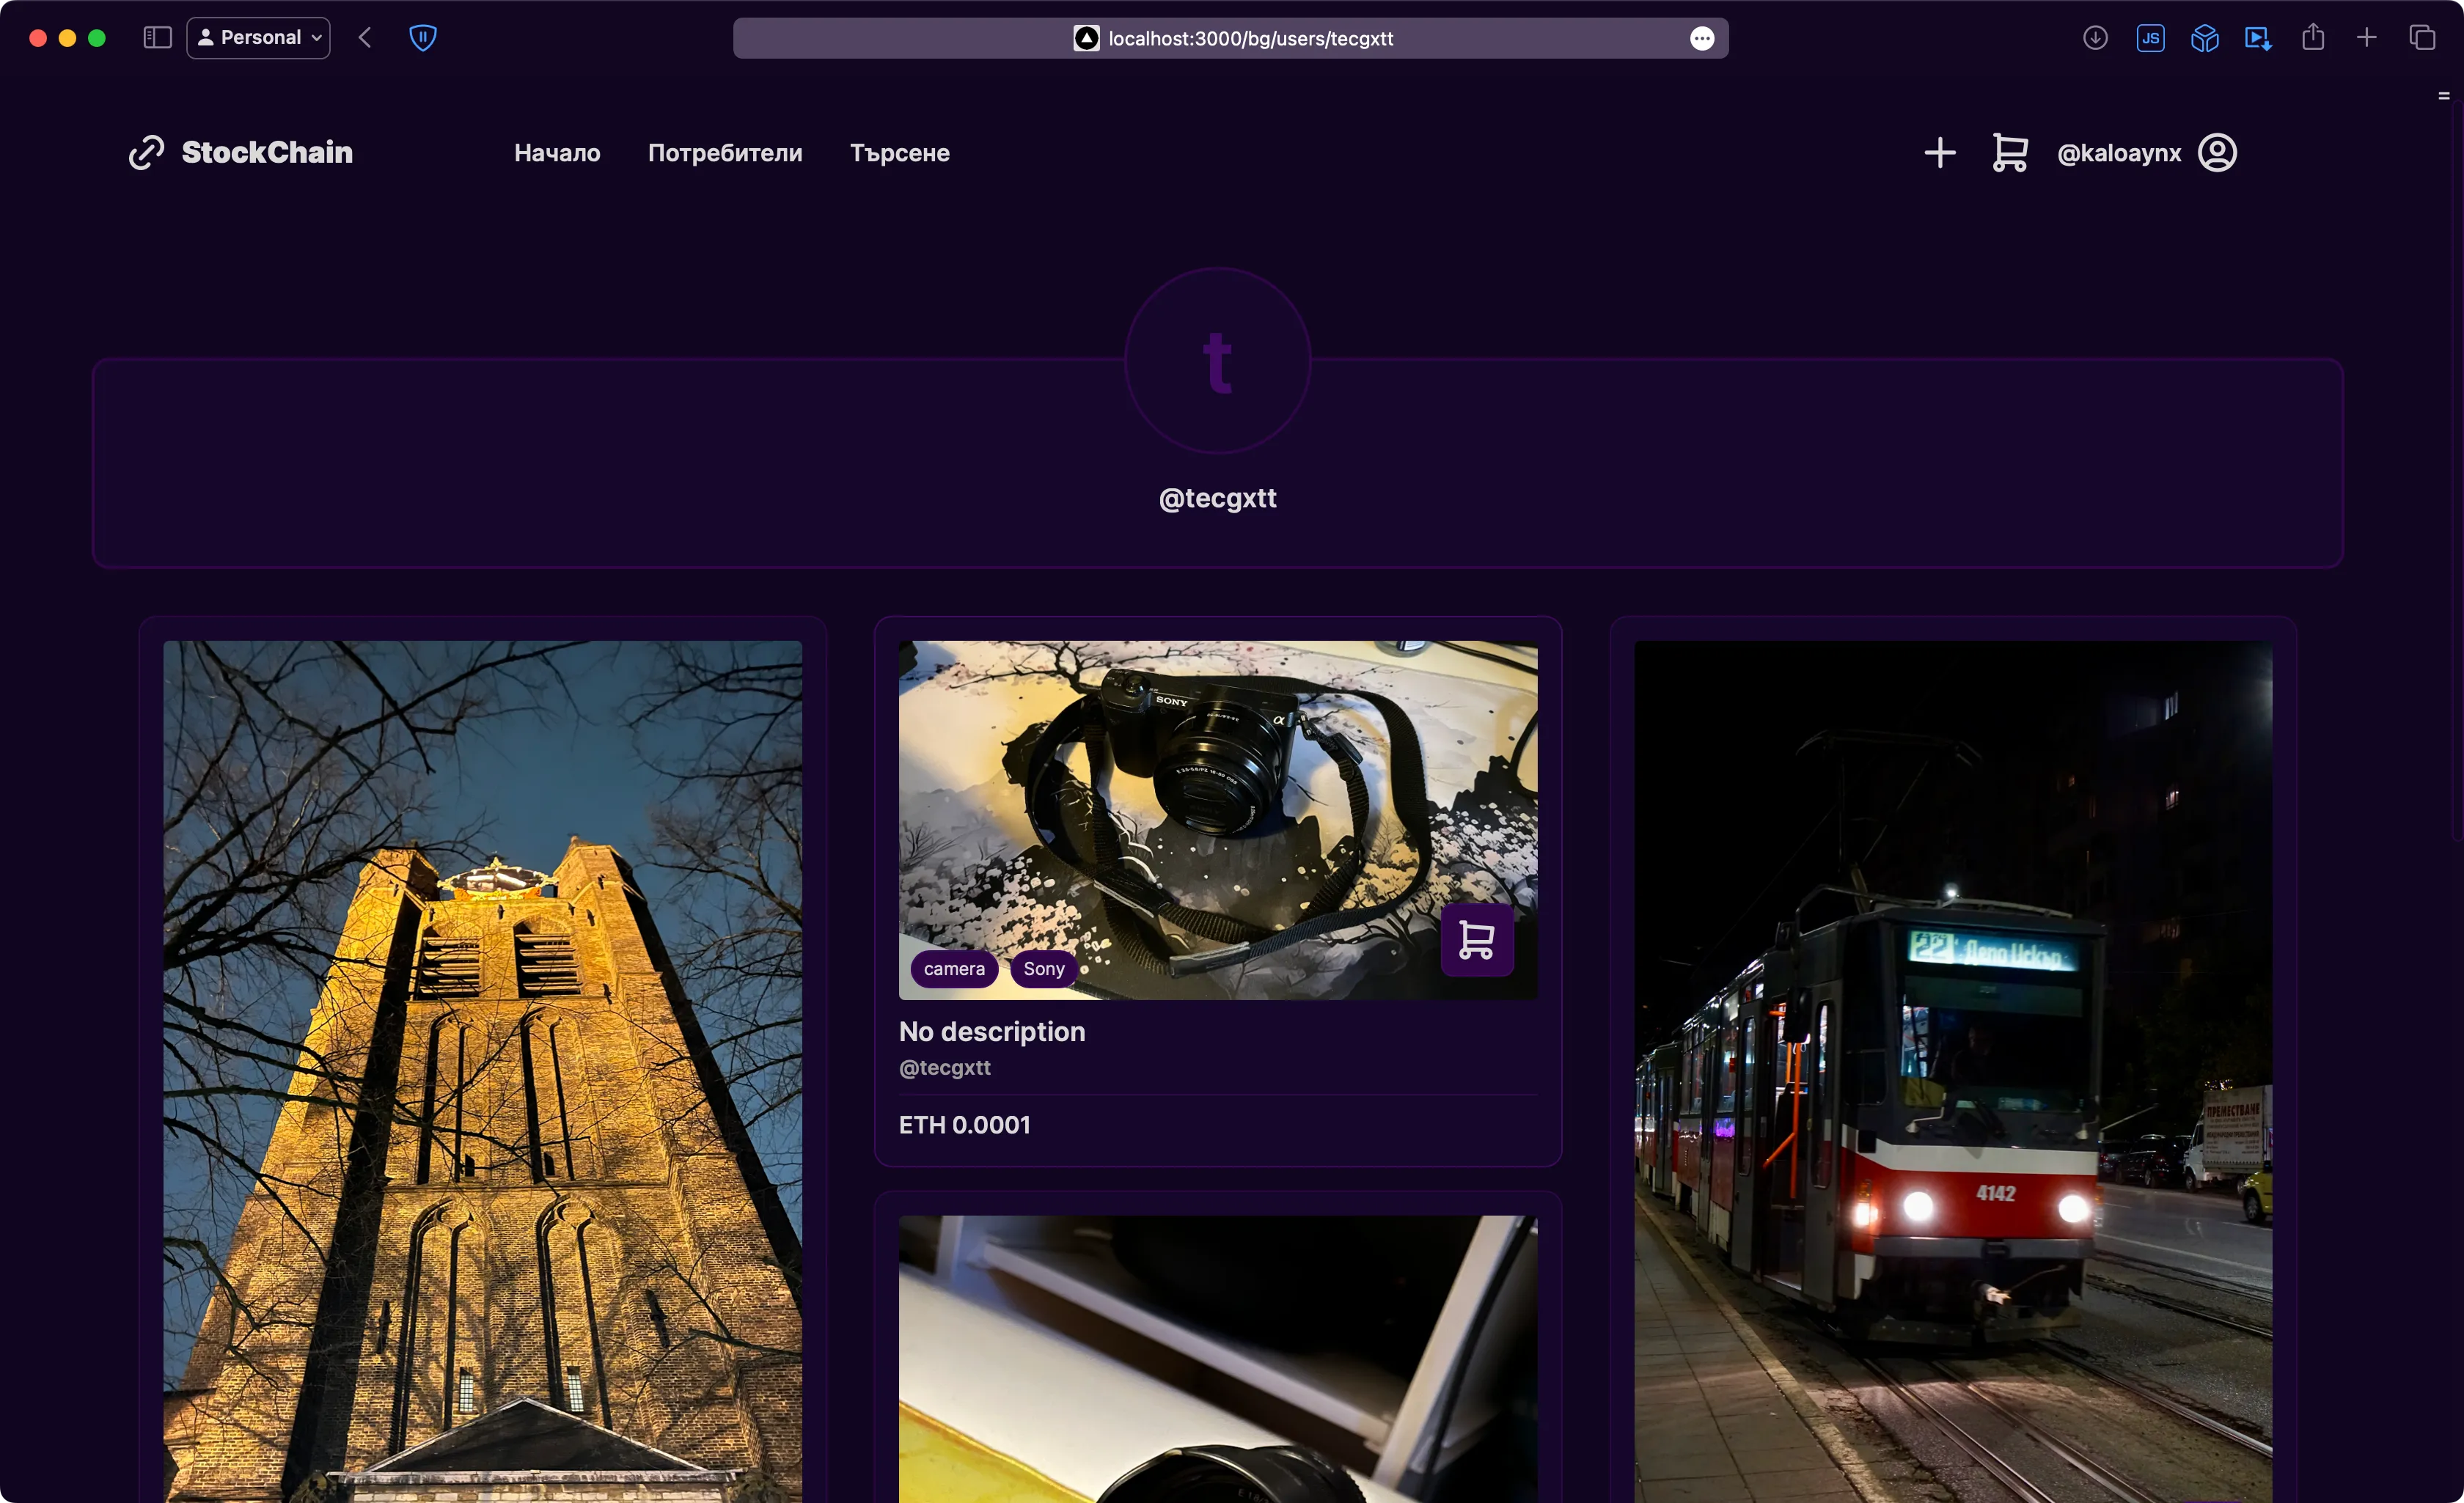This screenshot has height=1503, width=2464.
Task: Open the Share menu
Action: (2313, 37)
